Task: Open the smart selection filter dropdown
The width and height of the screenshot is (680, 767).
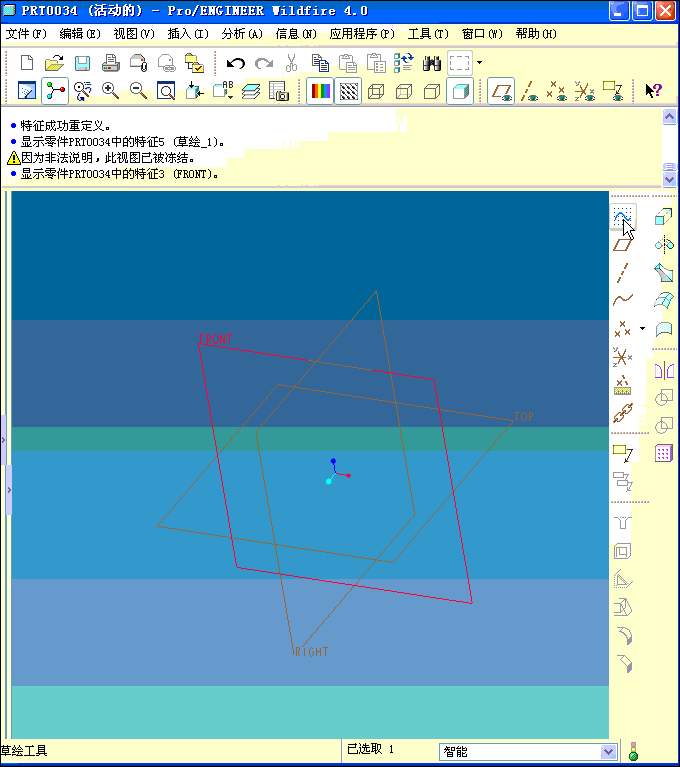Action: 608,751
